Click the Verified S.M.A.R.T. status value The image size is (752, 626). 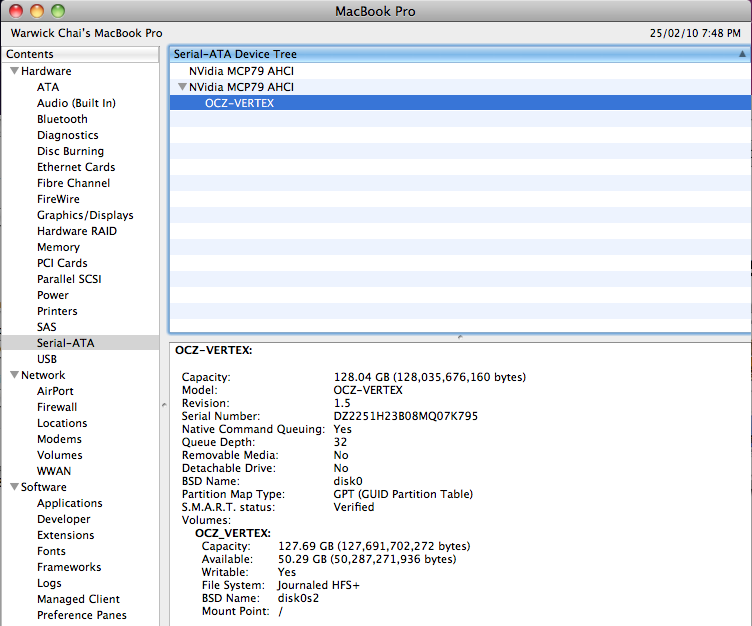pos(354,507)
